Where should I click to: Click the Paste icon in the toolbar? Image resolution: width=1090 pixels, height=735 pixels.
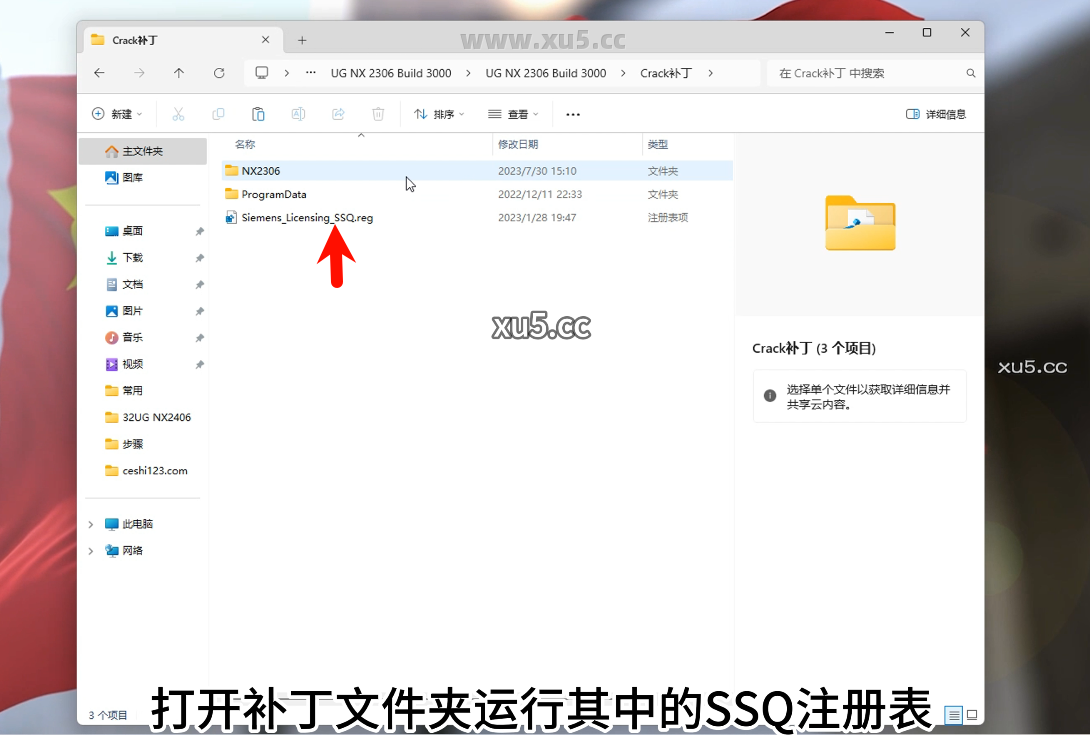pos(258,114)
